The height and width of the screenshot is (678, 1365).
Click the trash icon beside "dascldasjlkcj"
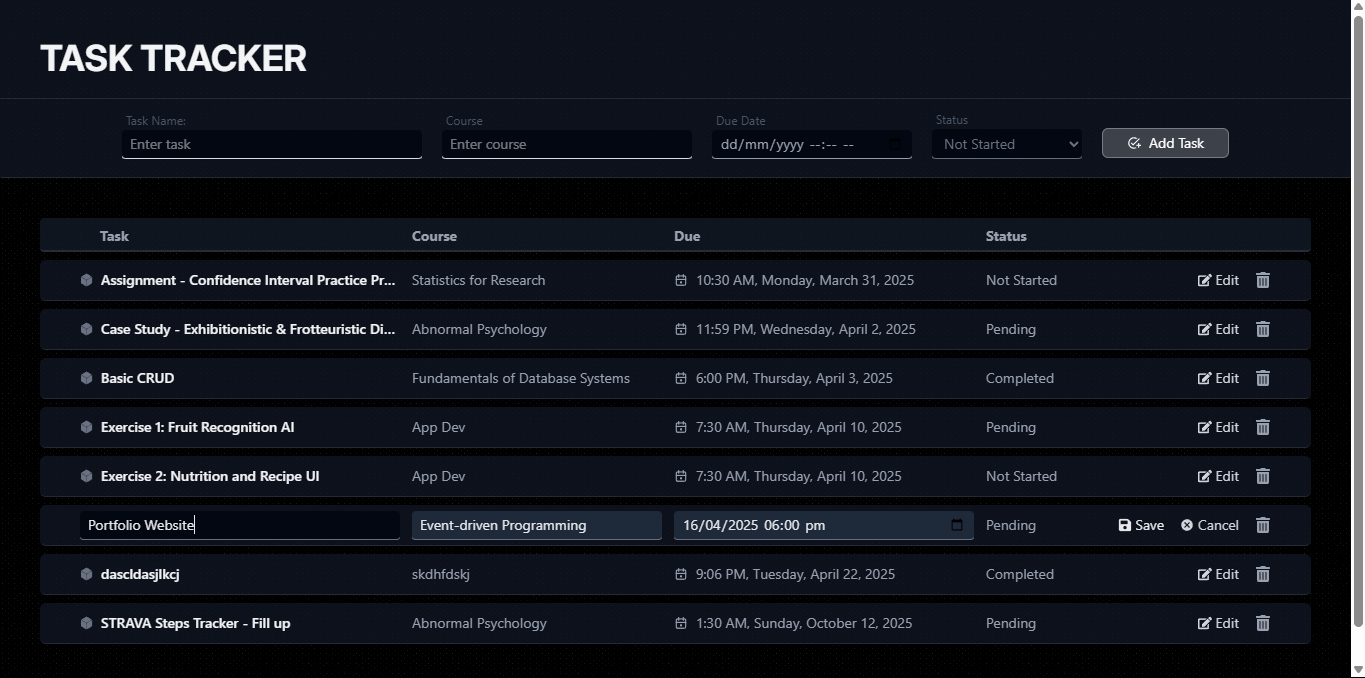coord(1262,574)
